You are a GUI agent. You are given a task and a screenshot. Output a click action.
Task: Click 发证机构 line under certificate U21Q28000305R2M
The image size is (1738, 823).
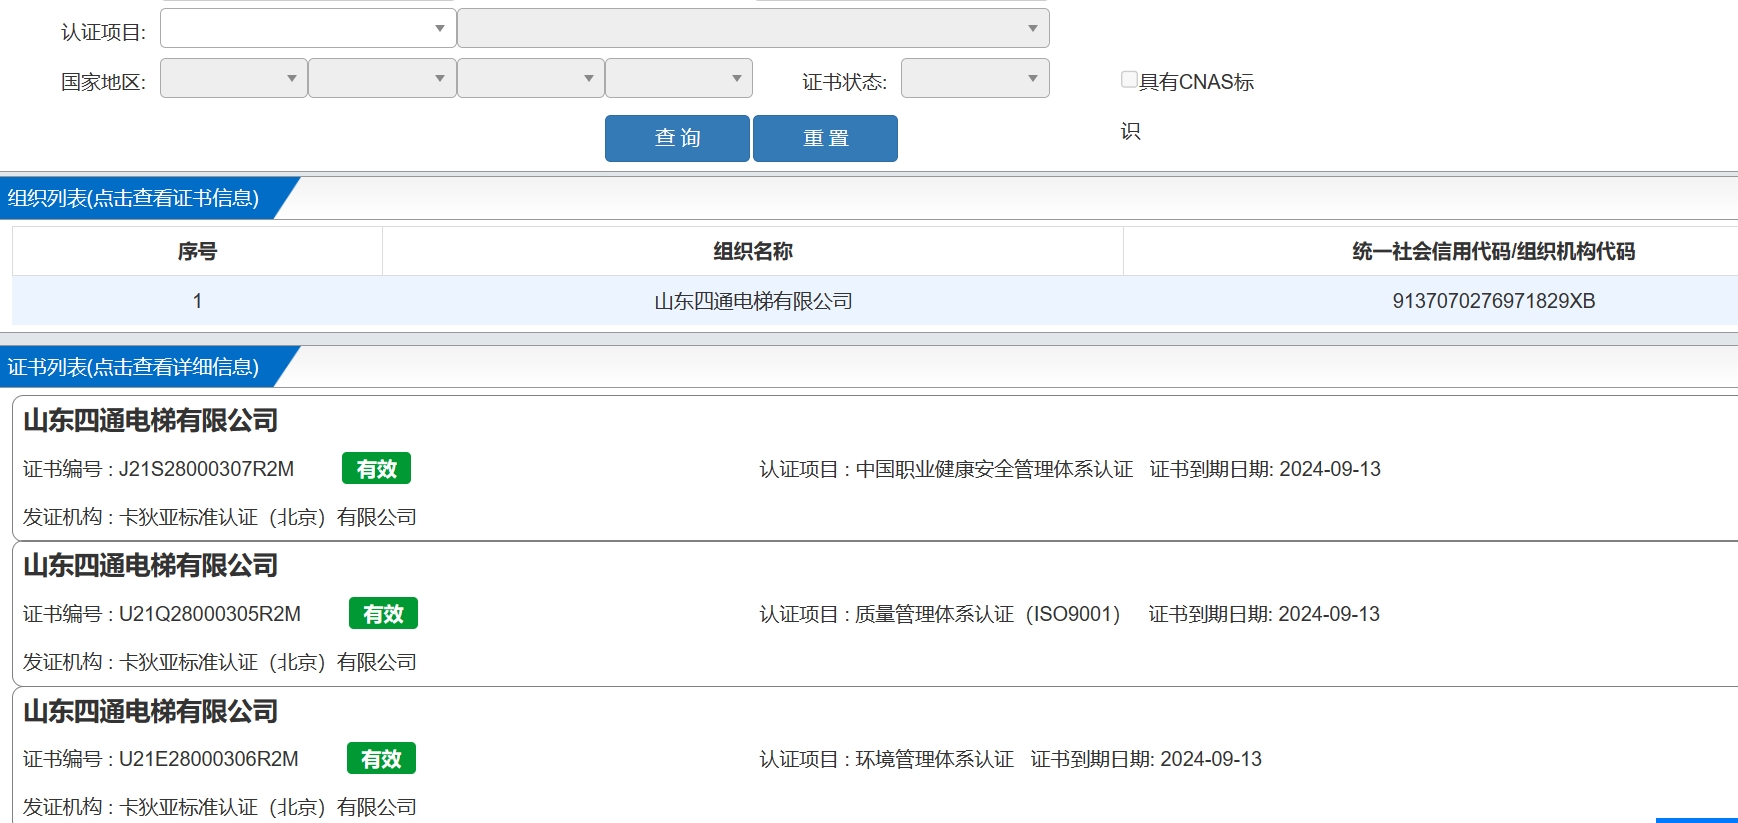(x=220, y=662)
